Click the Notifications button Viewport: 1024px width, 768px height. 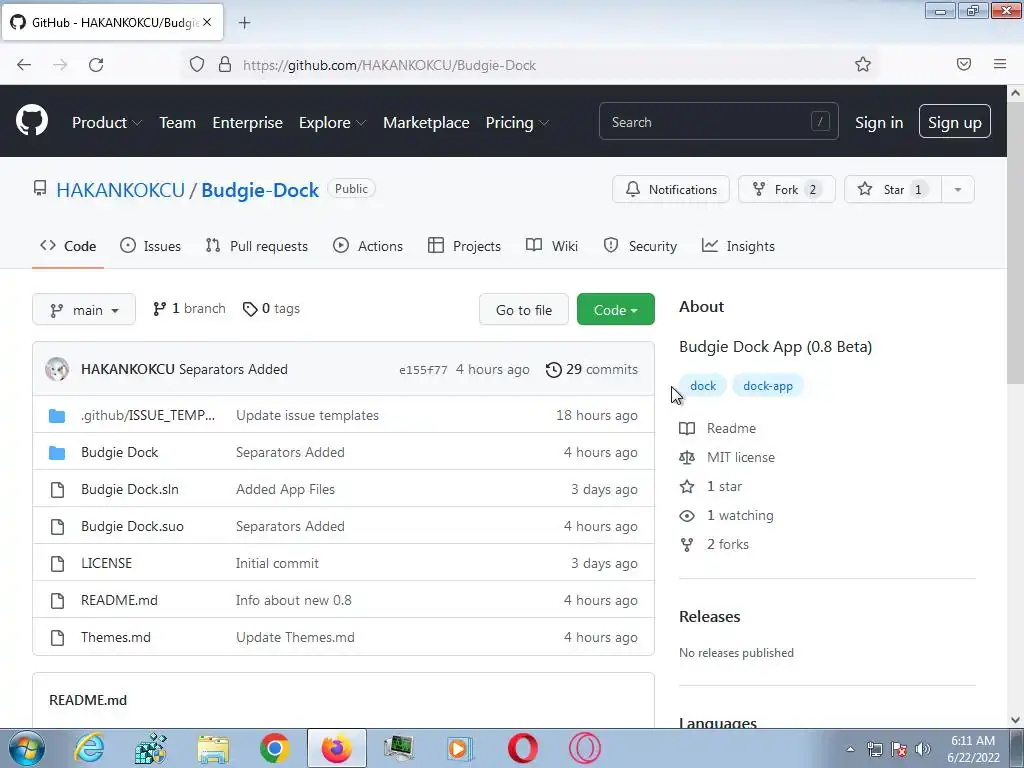(671, 189)
